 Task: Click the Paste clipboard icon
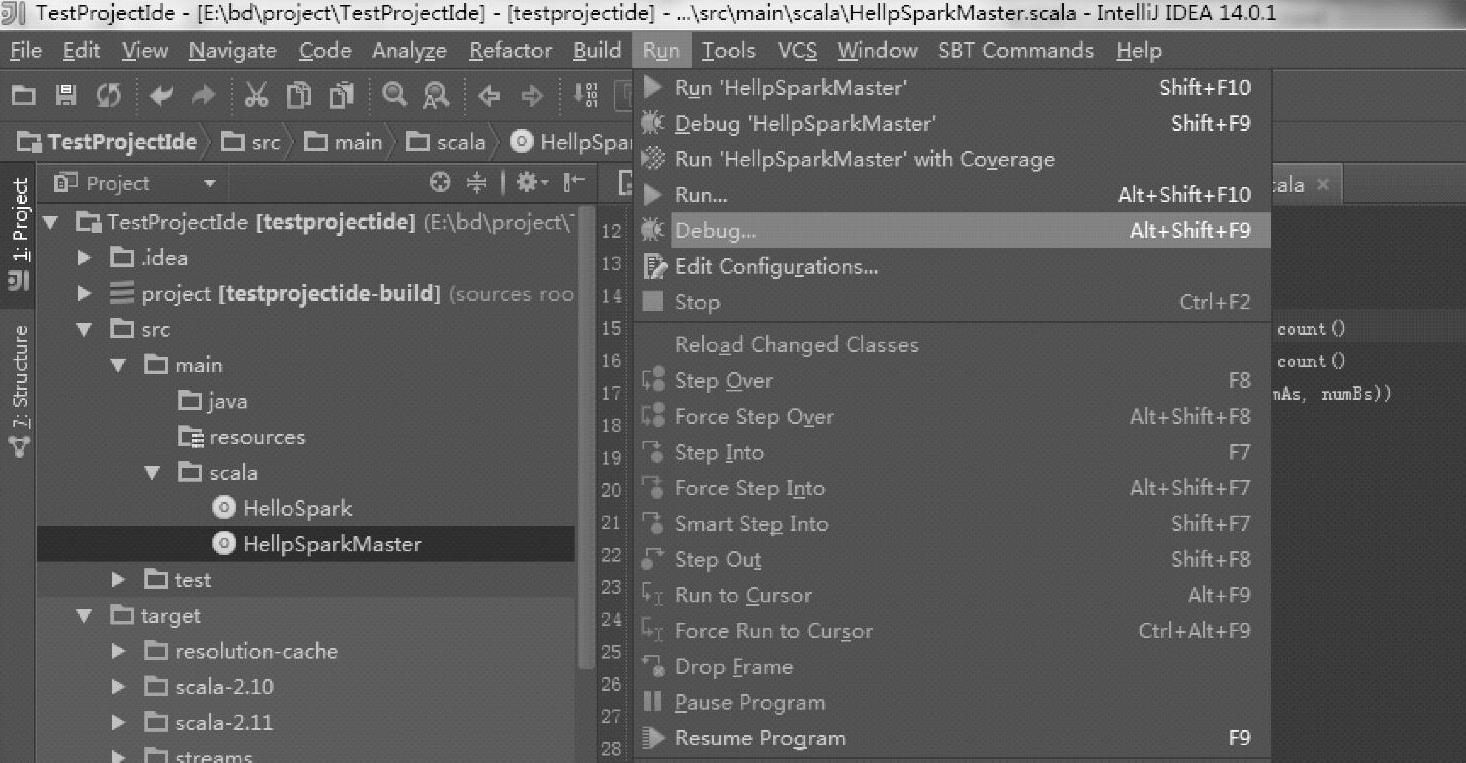click(x=341, y=96)
